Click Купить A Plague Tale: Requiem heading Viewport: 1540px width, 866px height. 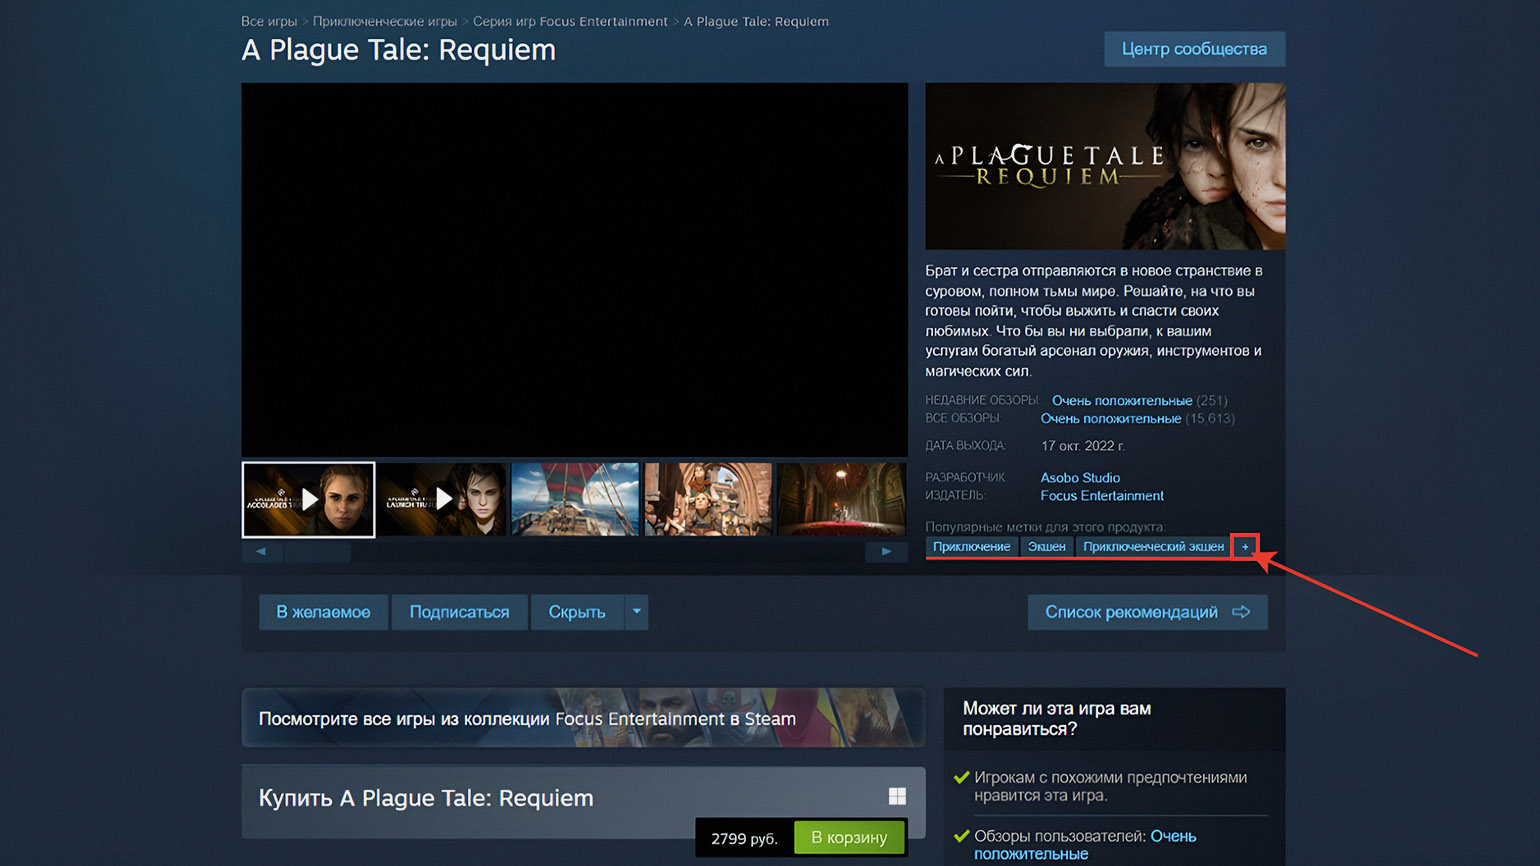point(426,798)
